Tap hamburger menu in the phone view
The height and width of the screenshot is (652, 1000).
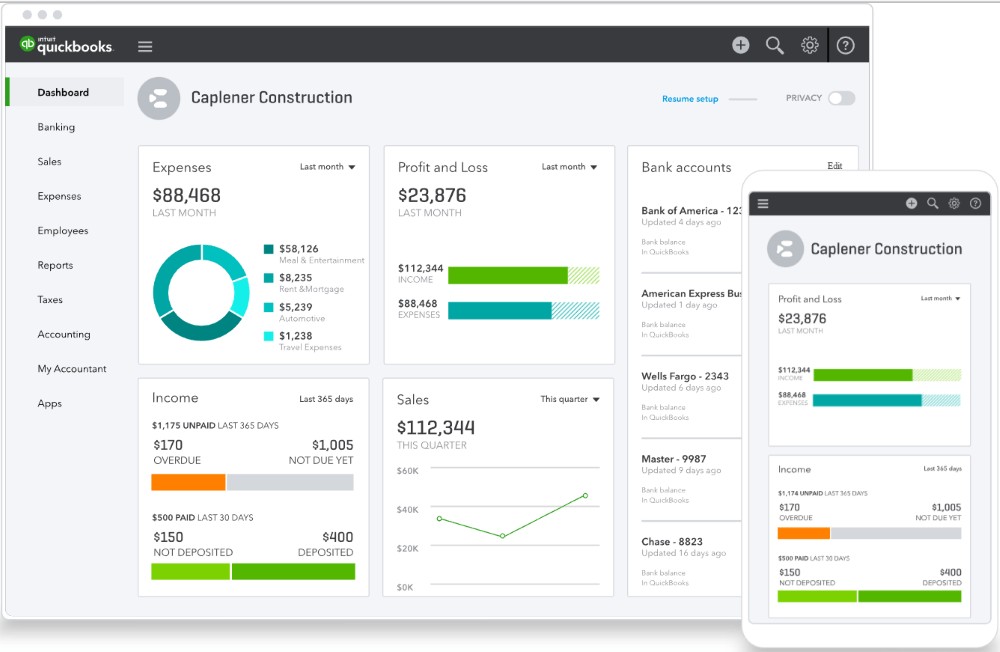[763, 204]
